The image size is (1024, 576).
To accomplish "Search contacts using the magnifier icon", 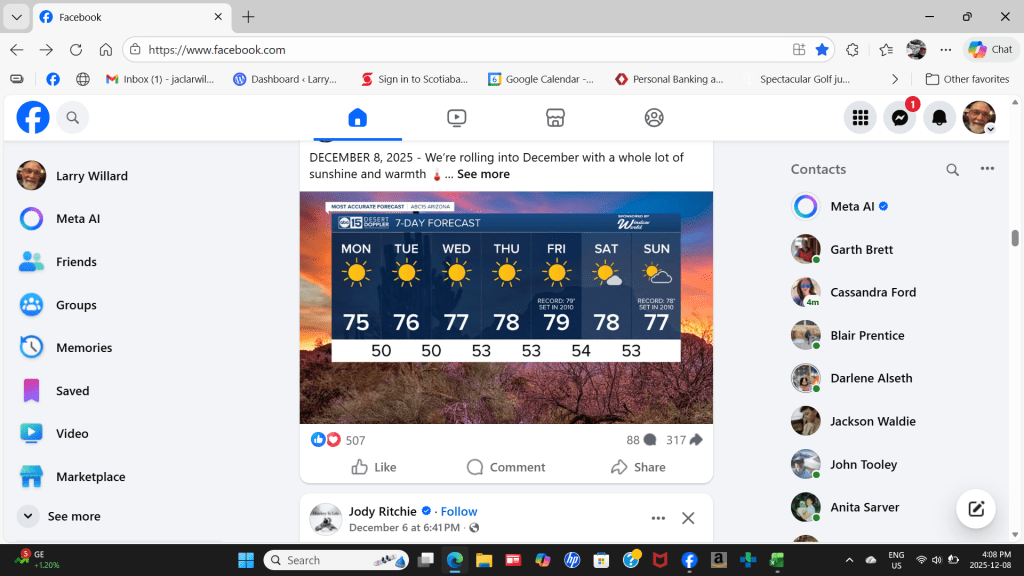I will 952,170.
